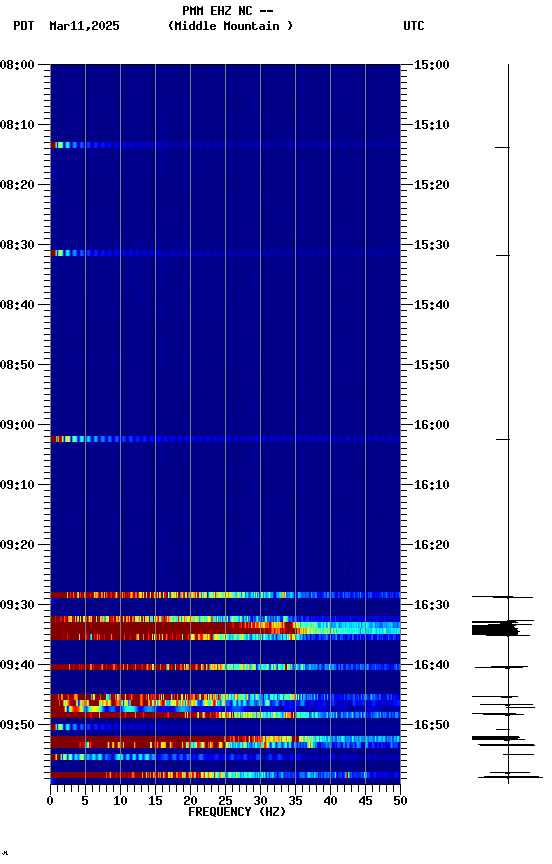Click the '15:50' UTC time label
Viewport: 552px width, 864px height.
[x=432, y=365]
